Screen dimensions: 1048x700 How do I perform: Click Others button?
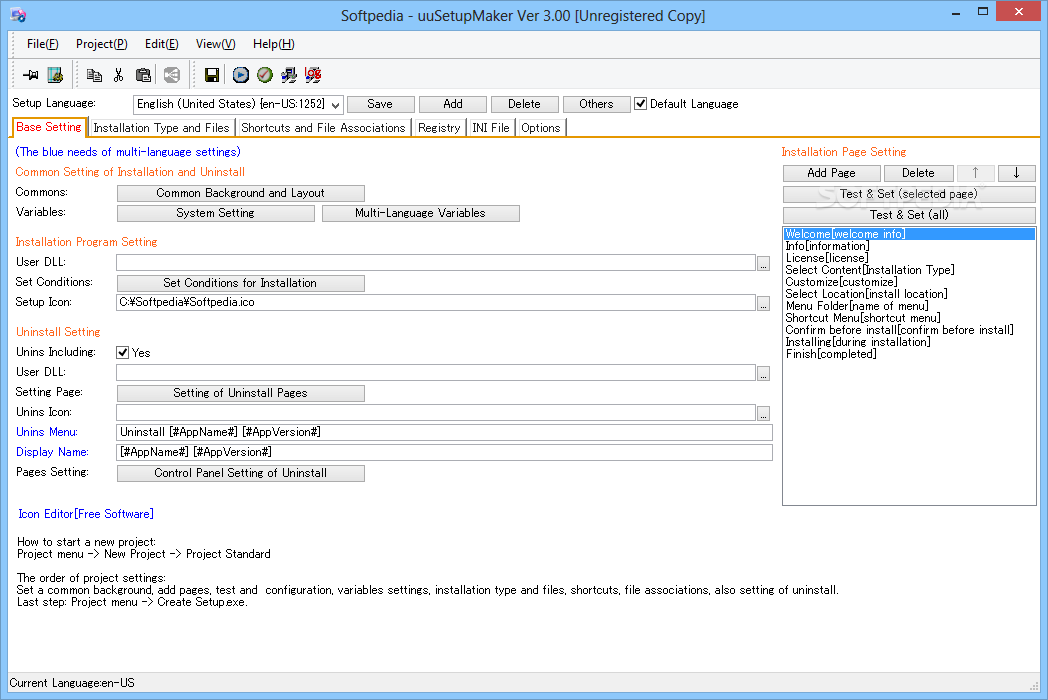[596, 104]
